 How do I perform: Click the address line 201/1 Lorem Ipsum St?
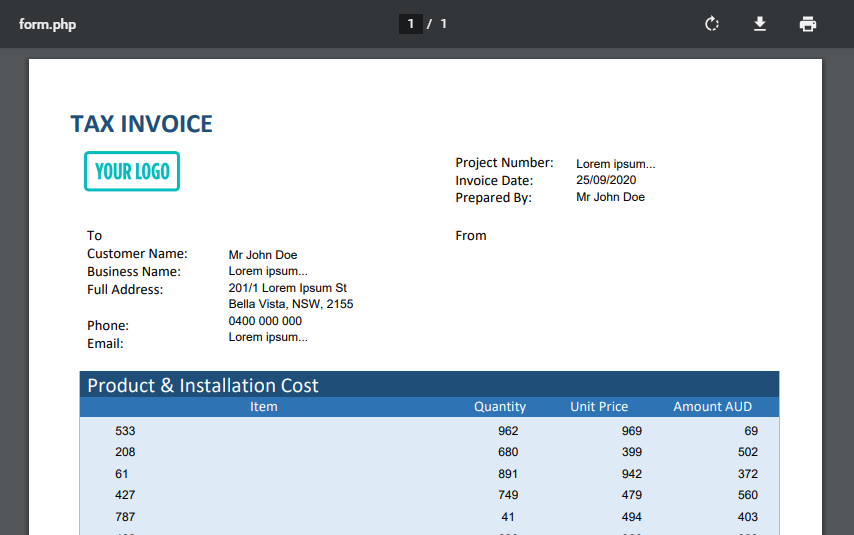coord(287,288)
